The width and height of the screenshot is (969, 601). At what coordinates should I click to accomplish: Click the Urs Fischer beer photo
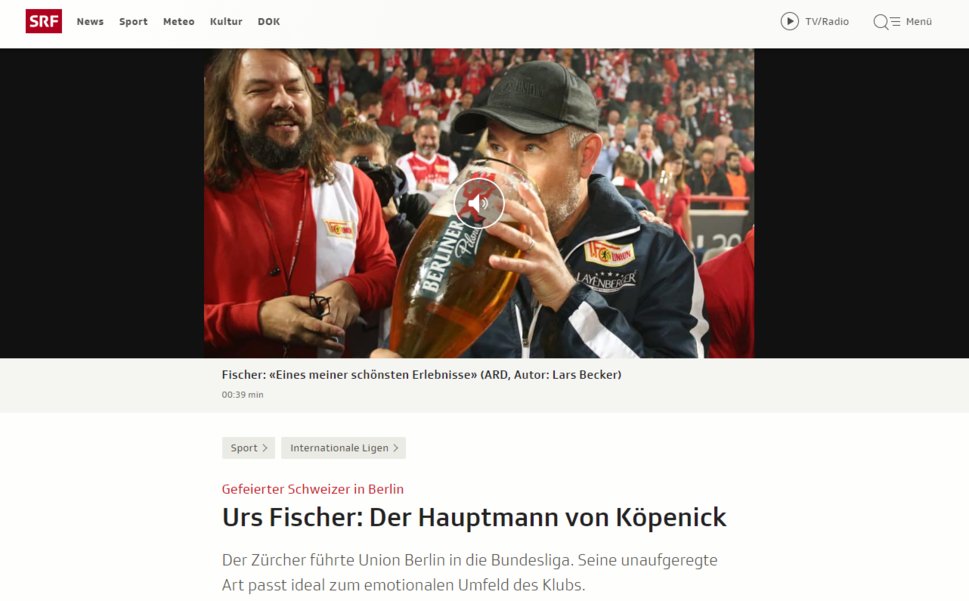479,203
